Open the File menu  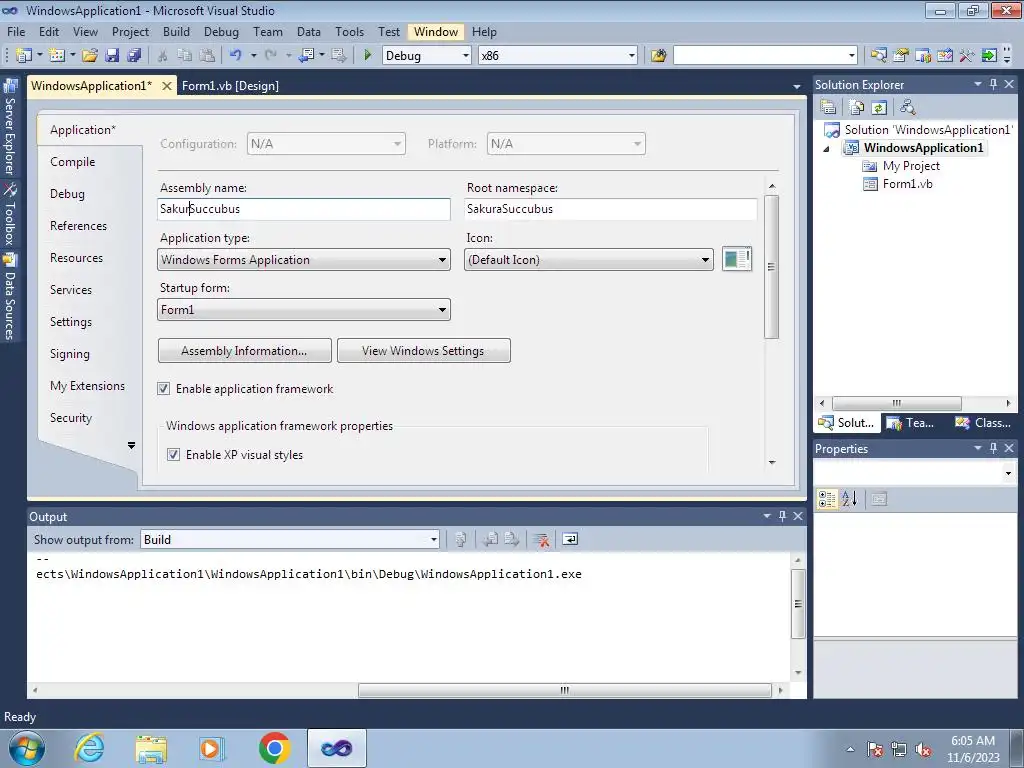[x=16, y=32]
